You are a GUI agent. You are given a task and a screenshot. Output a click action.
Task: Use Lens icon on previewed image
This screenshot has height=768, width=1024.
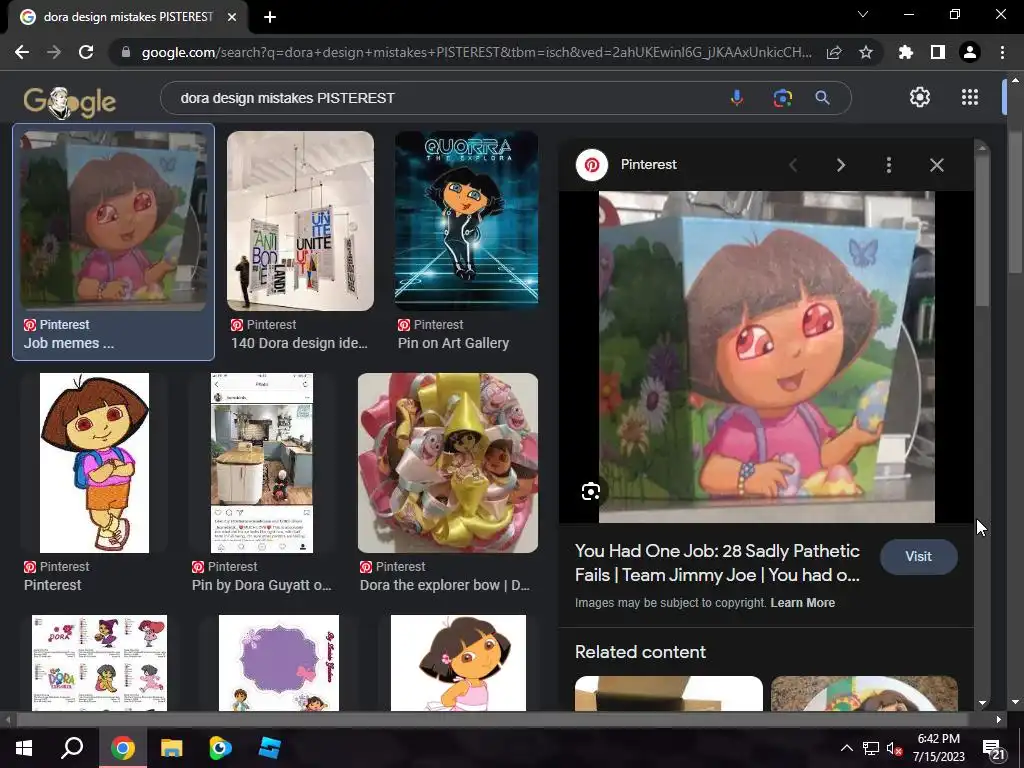(590, 491)
